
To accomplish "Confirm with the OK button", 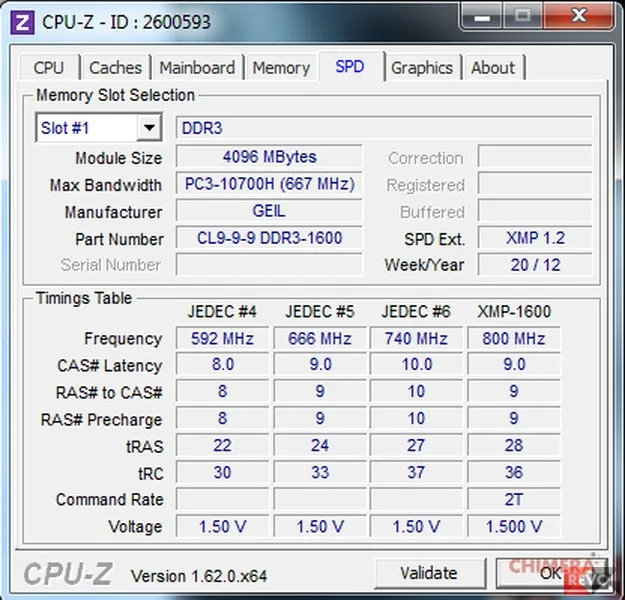I will click(551, 573).
